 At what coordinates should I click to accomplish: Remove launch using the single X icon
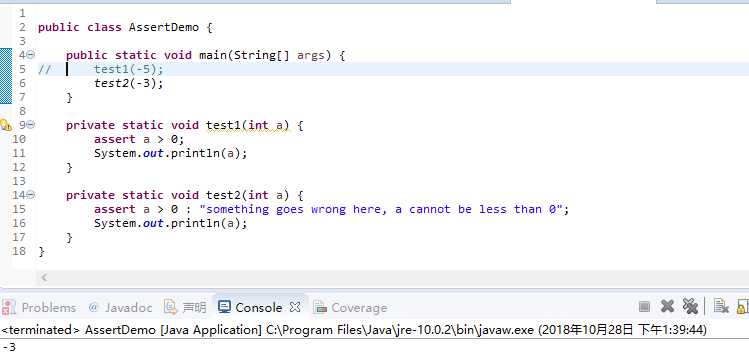[x=667, y=306]
